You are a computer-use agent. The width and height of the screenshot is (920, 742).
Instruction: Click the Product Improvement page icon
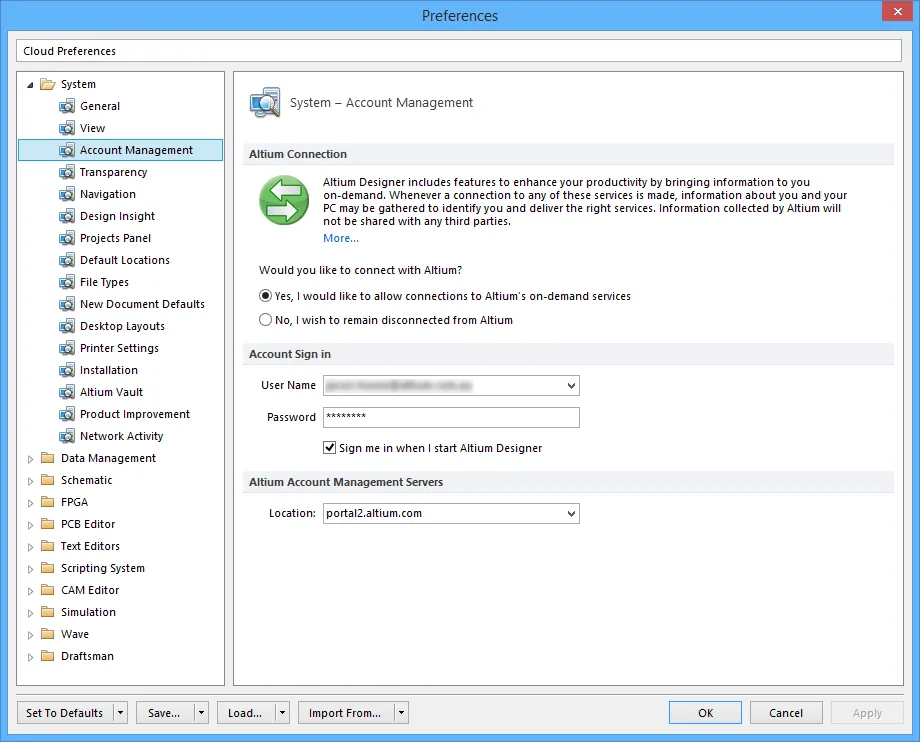coord(67,414)
